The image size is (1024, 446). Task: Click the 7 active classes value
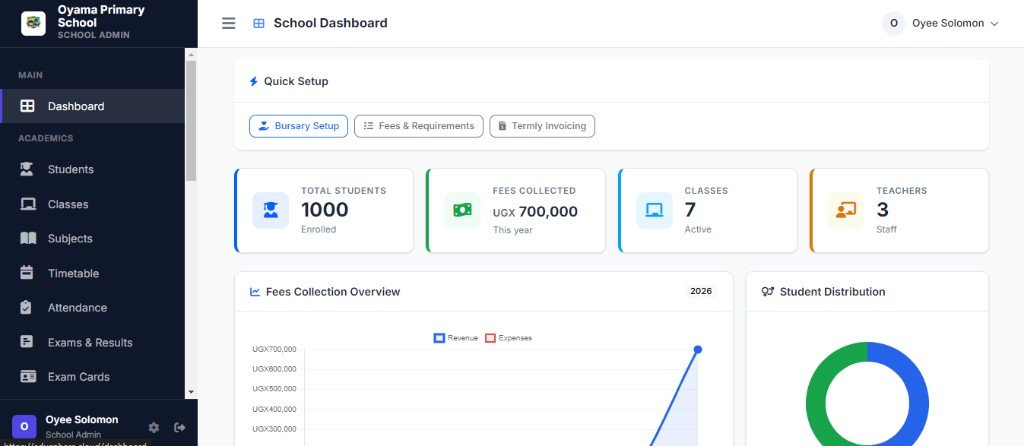click(690, 210)
